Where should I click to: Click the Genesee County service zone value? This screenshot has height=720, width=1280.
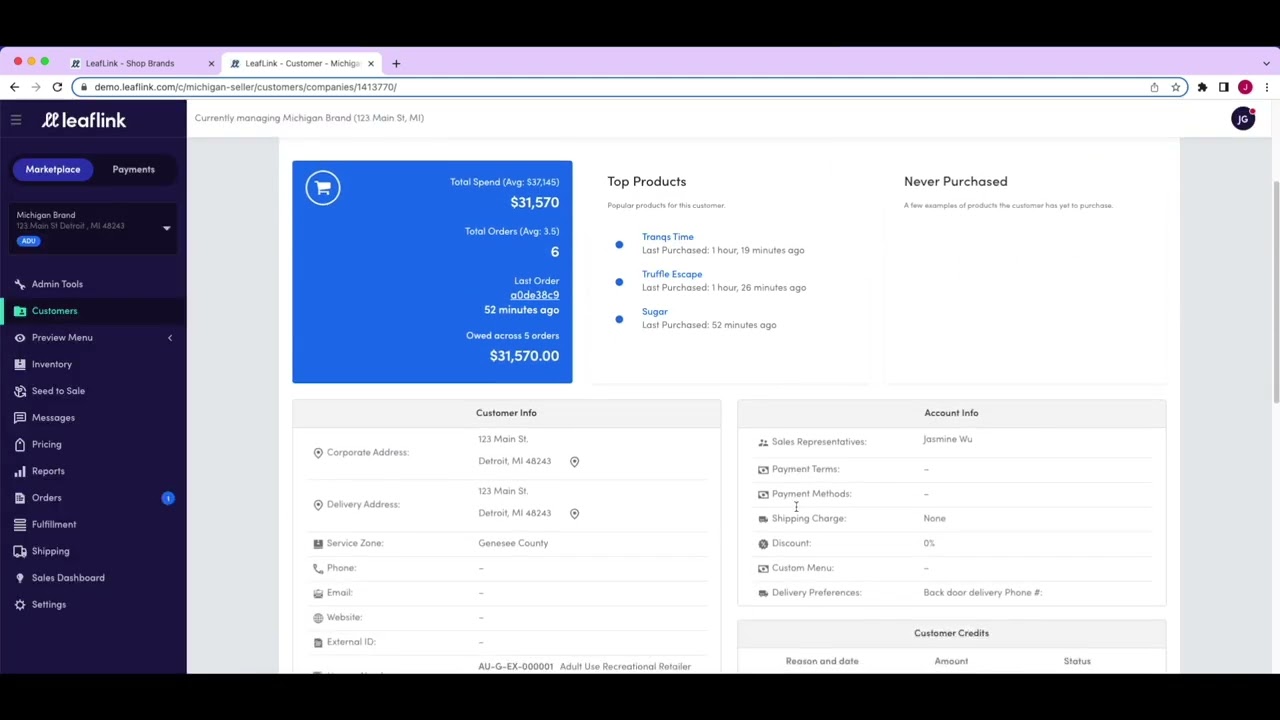coord(513,543)
